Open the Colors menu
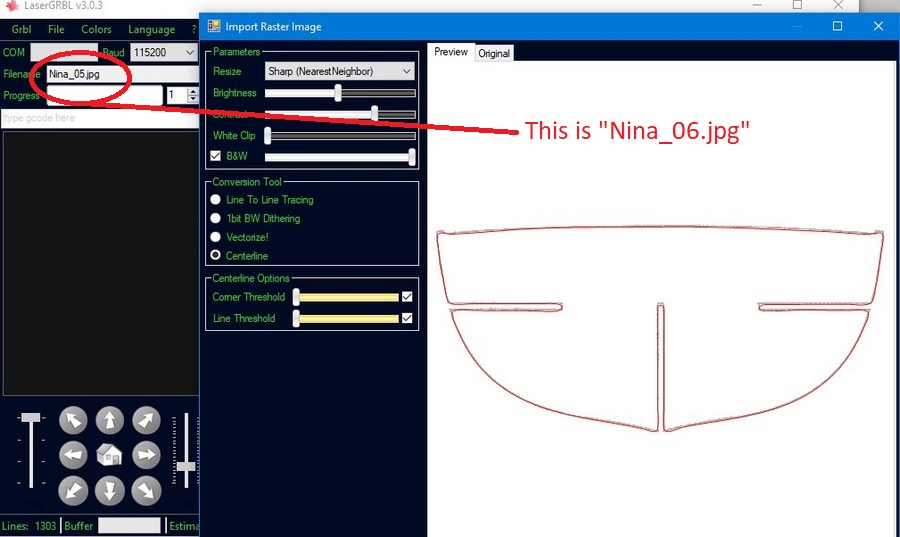 pos(96,29)
